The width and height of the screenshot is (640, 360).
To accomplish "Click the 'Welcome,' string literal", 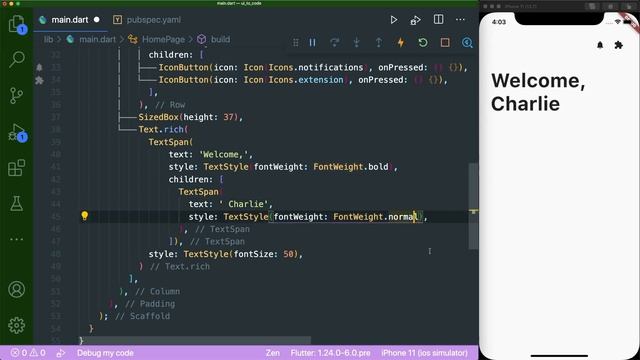I will [x=224, y=154].
